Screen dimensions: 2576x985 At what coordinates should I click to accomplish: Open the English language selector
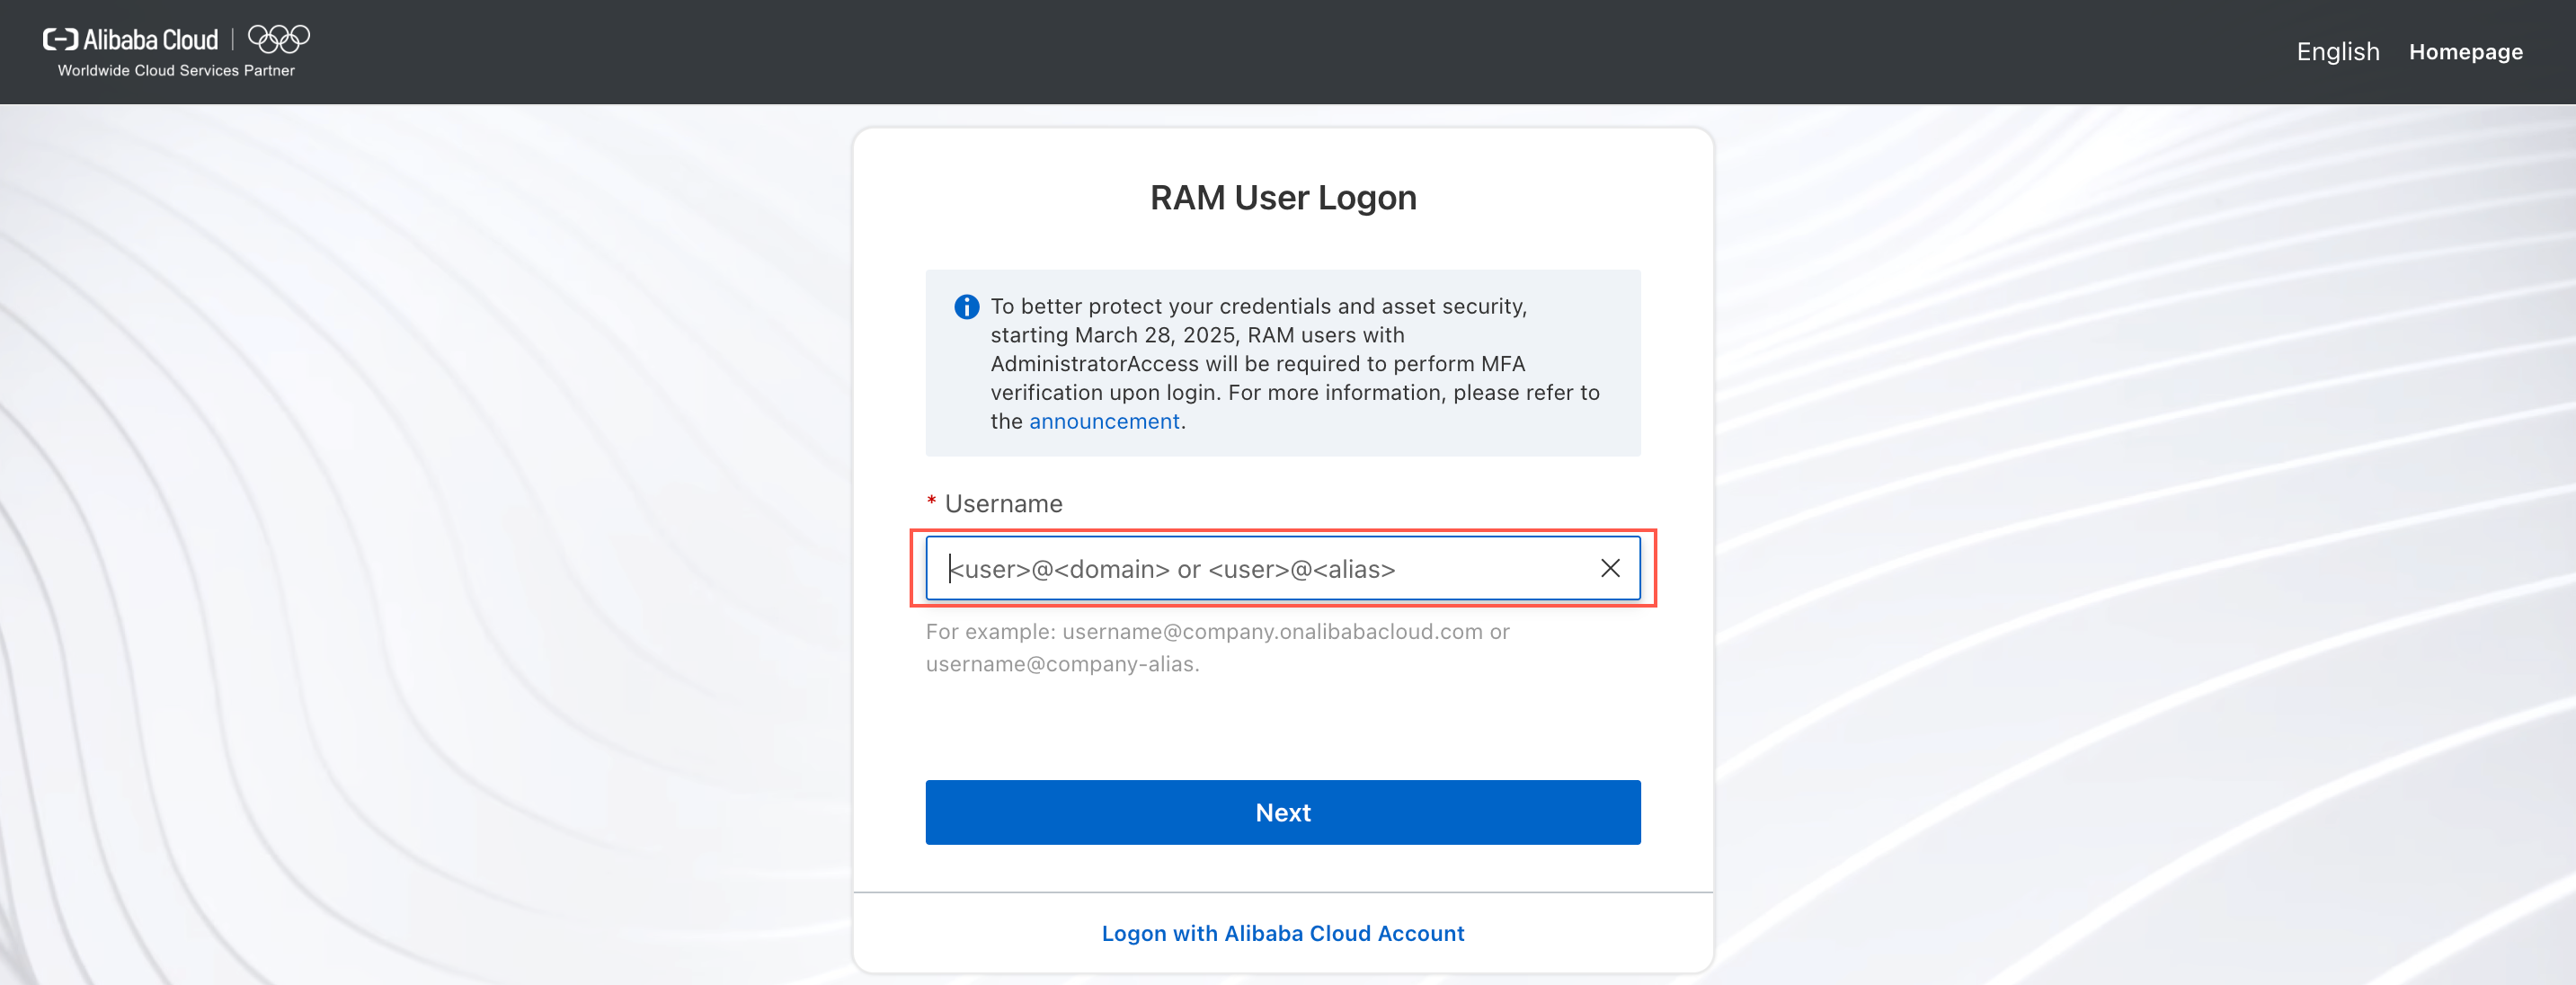click(2337, 51)
